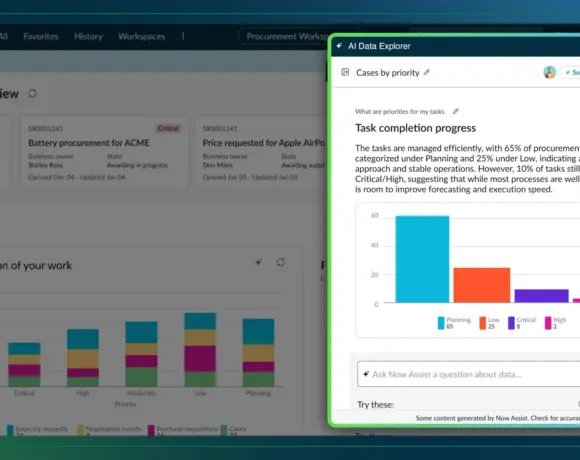Select the Critical legend swatch

pos(511,323)
